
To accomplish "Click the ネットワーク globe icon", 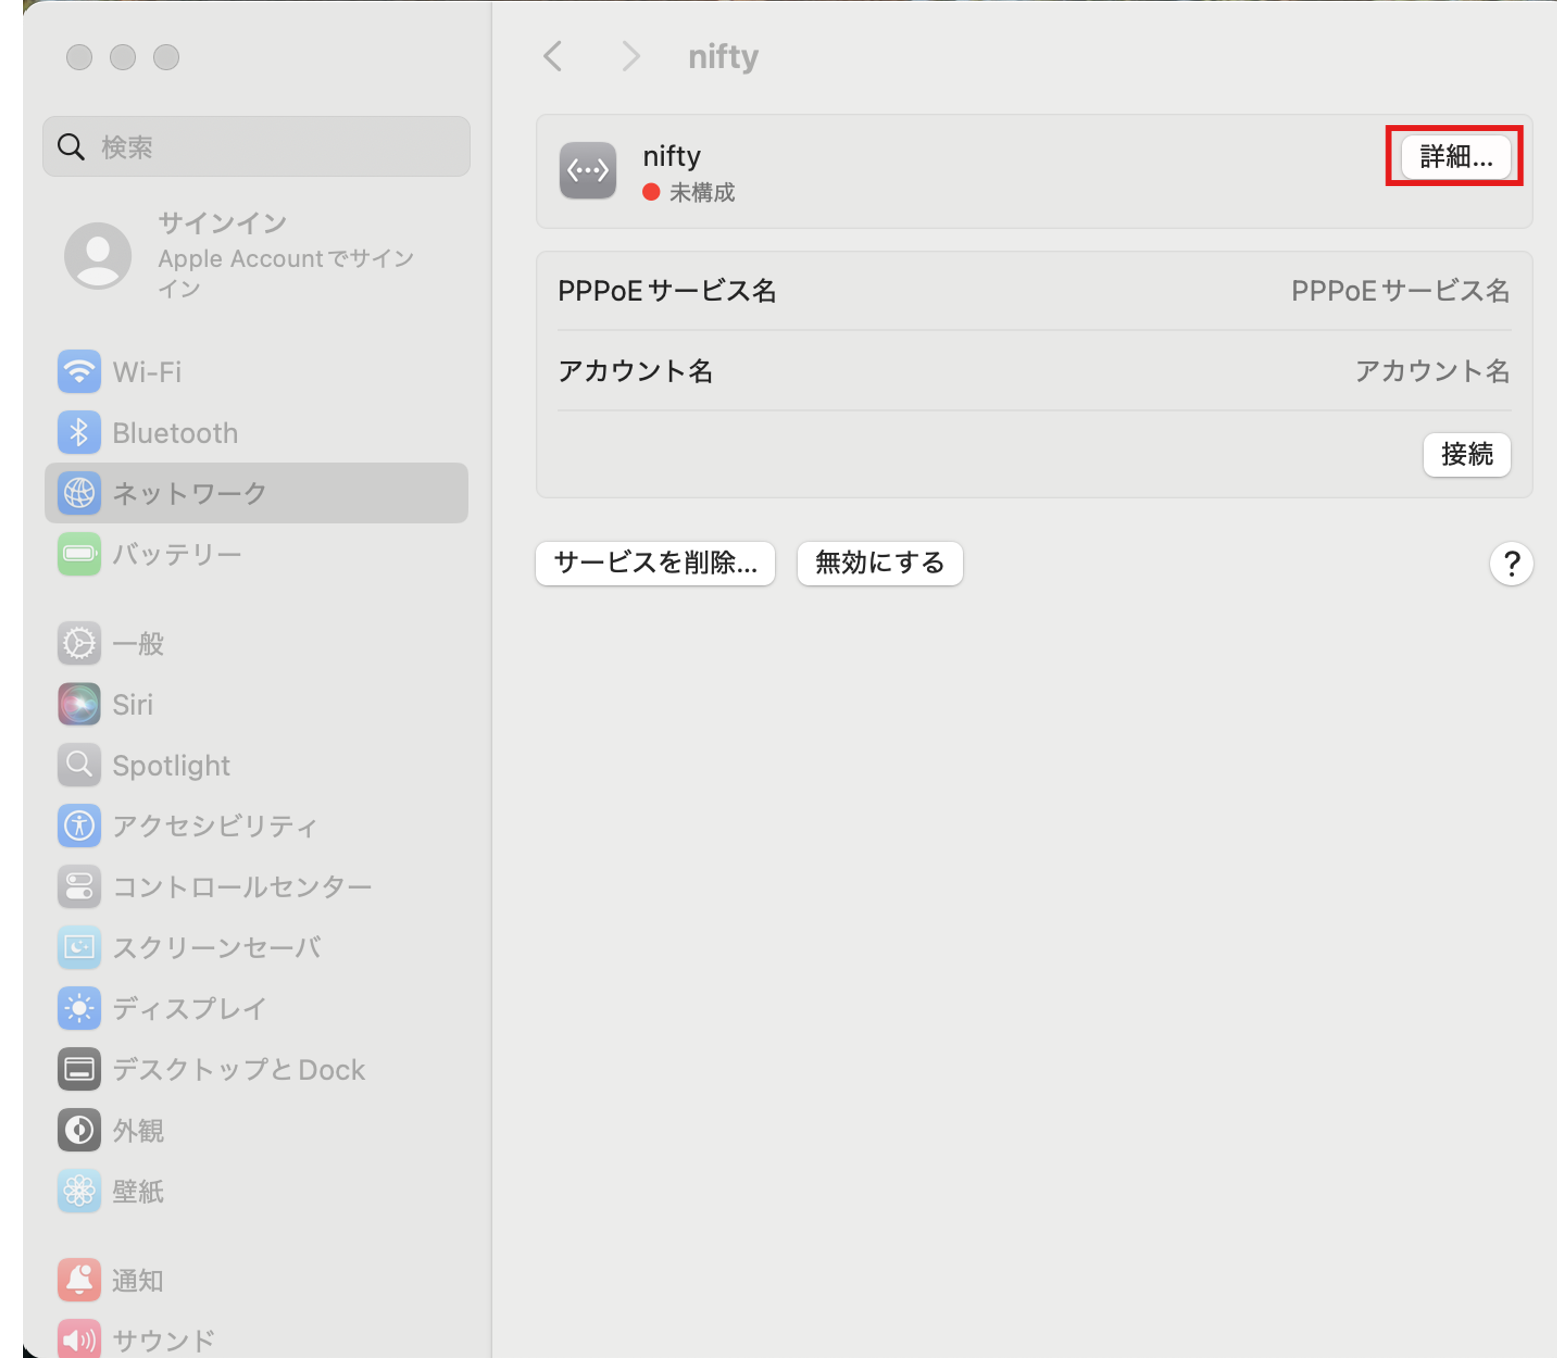I will pos(79,493).
